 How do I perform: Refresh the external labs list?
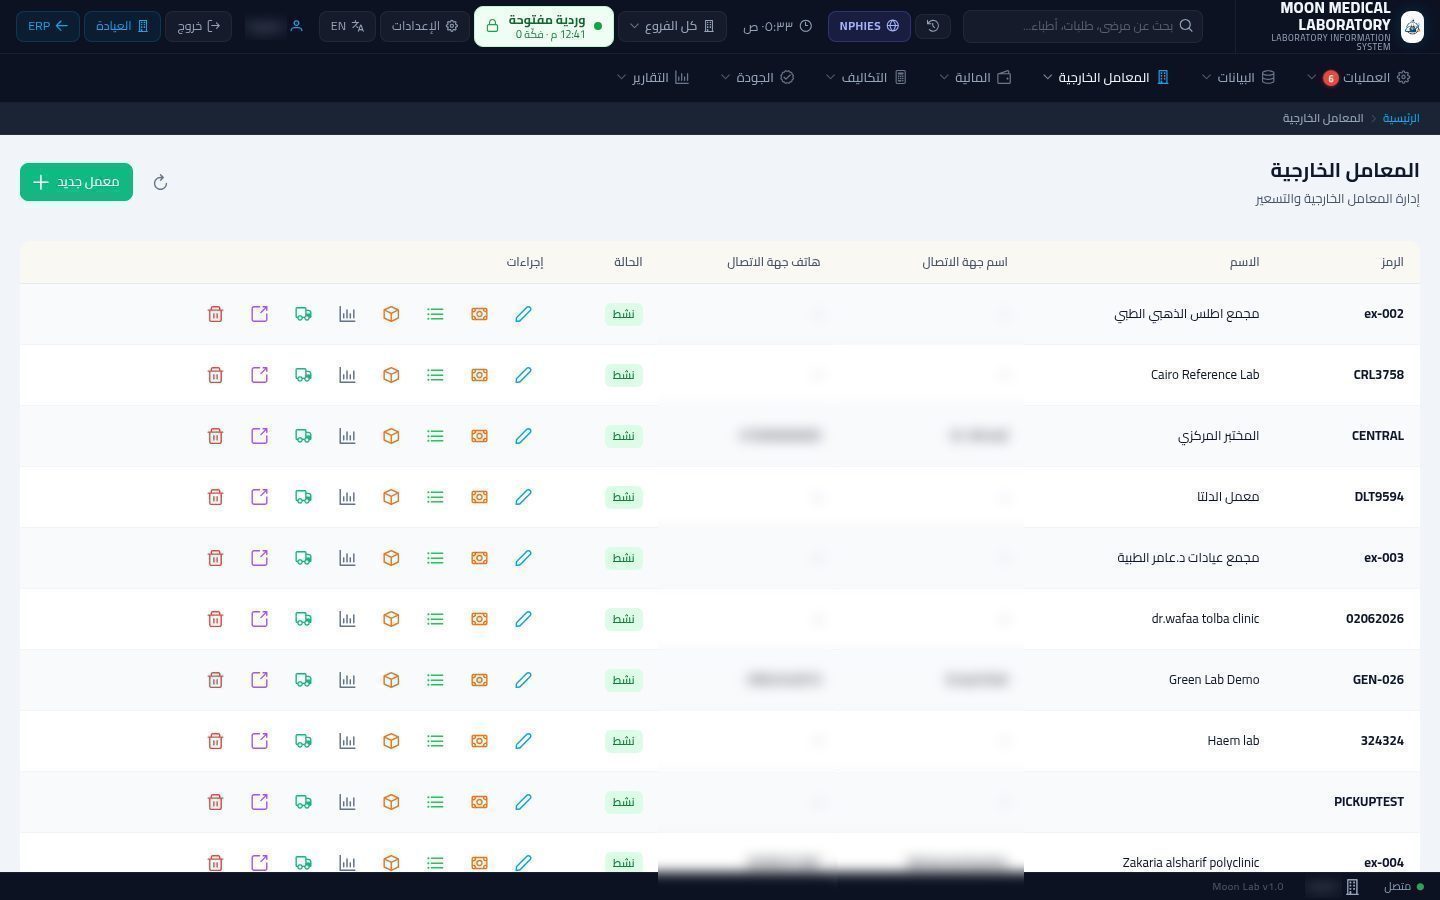click(x=160, y=182)
